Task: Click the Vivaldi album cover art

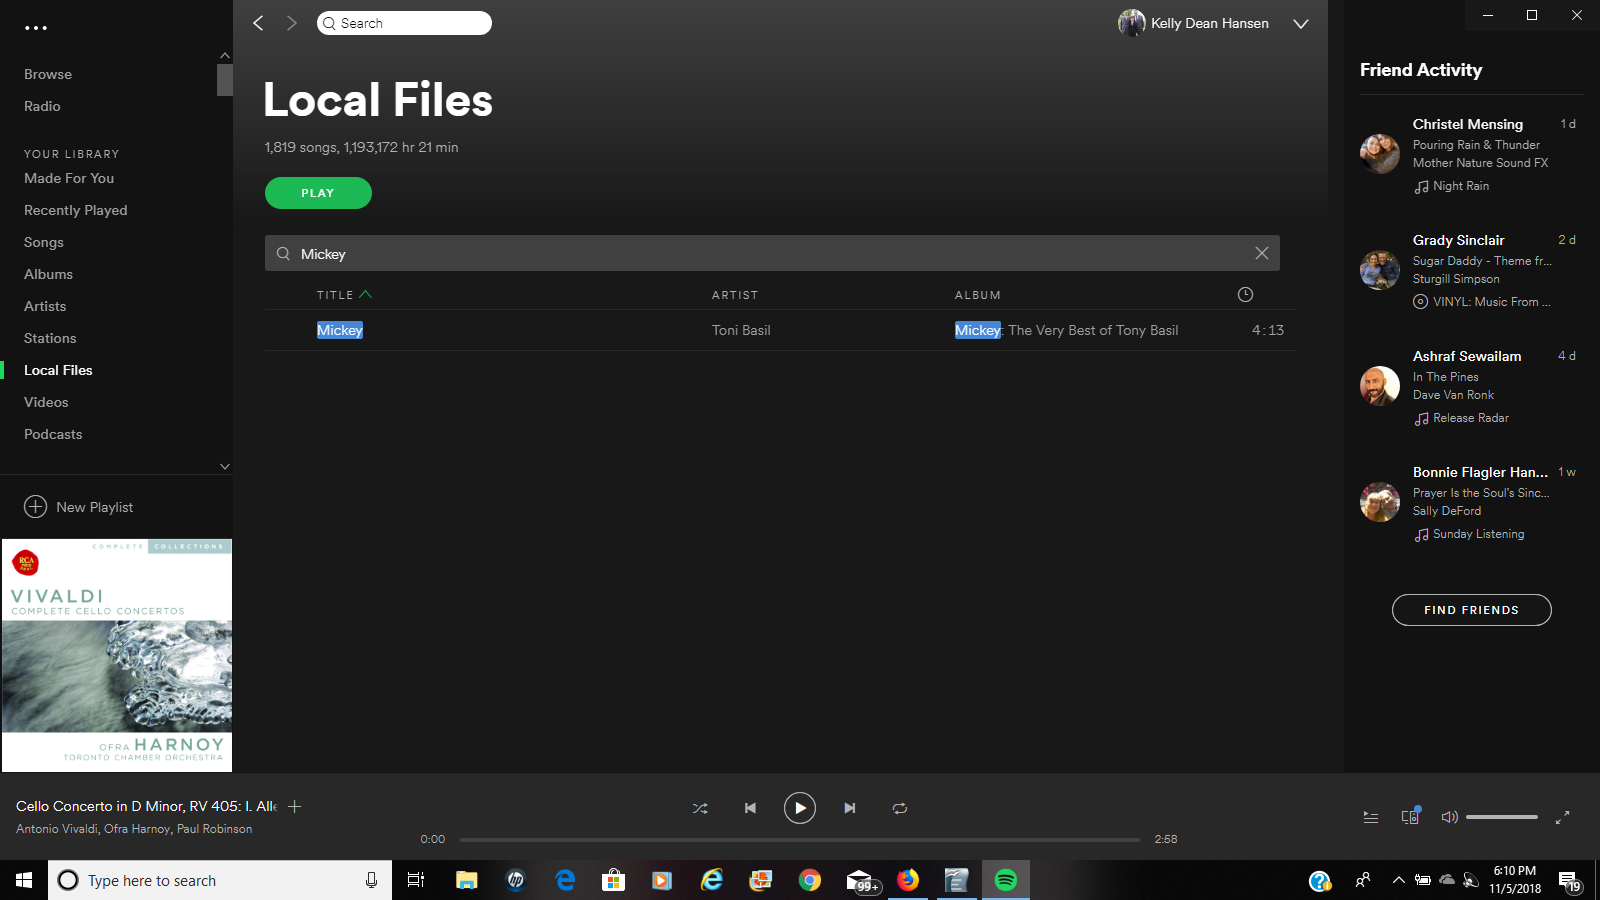Action: [x=117, y=655]
